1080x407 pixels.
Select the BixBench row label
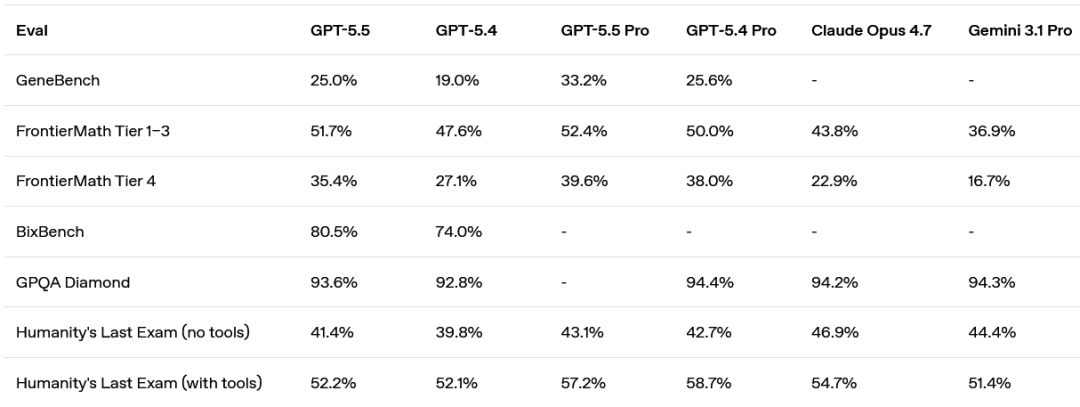coord(50,232)
